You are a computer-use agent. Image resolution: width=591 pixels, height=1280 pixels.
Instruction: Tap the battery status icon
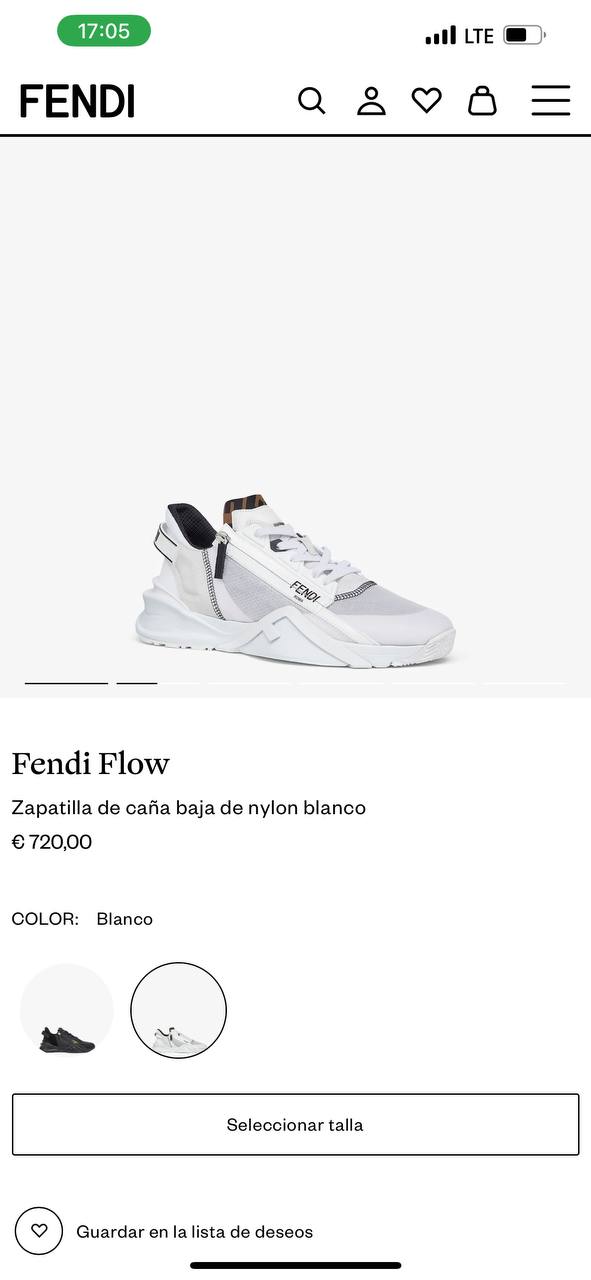point(525,35)
